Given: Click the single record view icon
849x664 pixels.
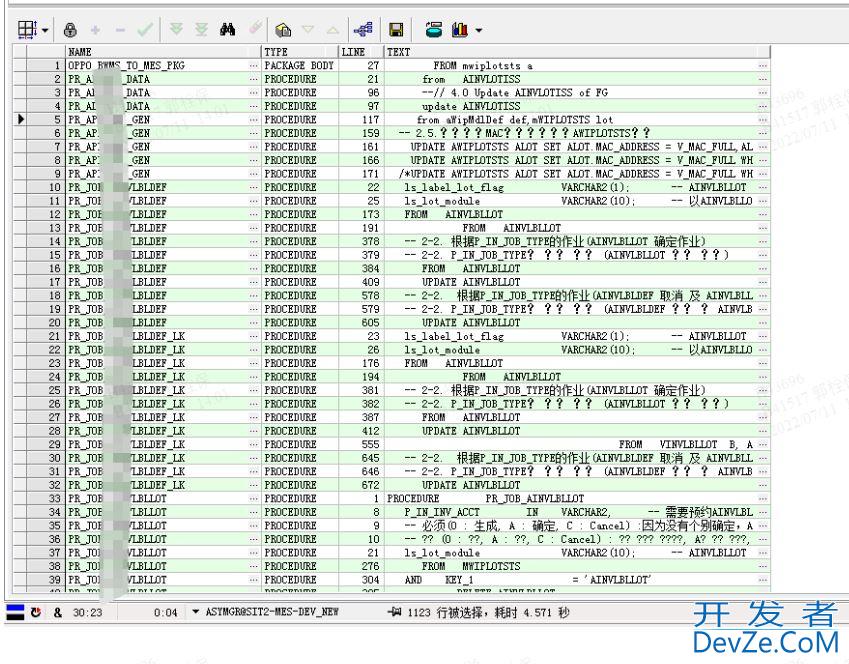Looking at the screenshot, I should [434, 29].
